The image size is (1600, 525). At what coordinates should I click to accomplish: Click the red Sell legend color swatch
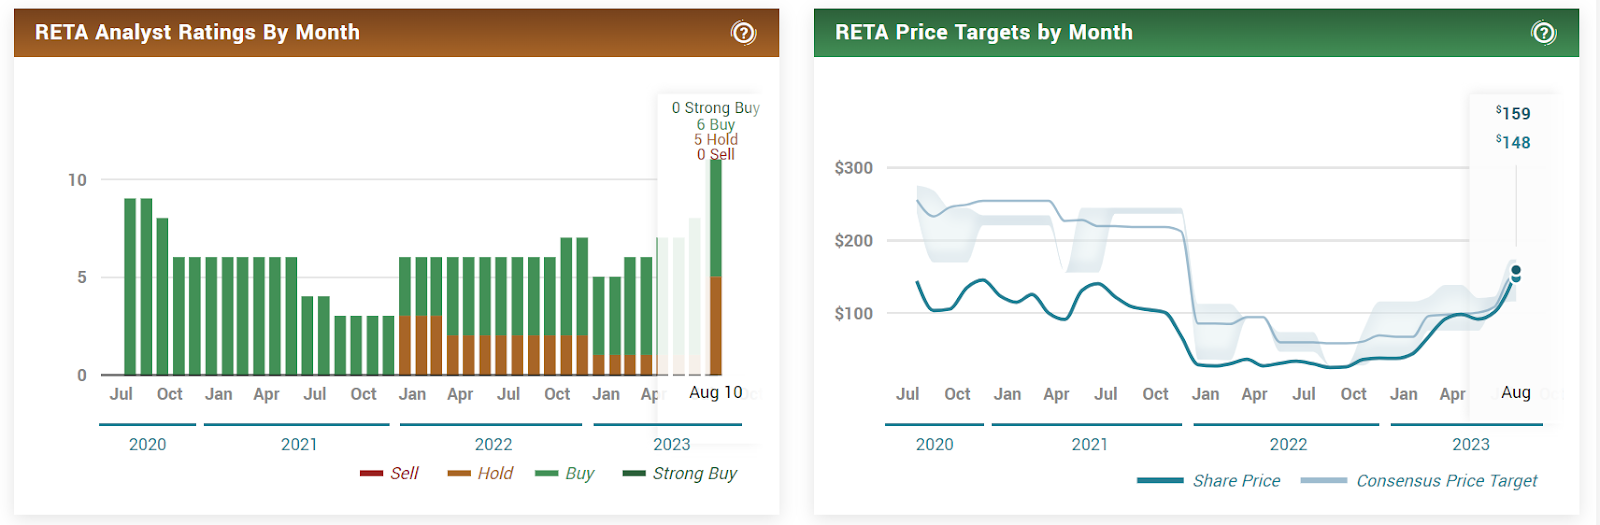tap(371, 473)
